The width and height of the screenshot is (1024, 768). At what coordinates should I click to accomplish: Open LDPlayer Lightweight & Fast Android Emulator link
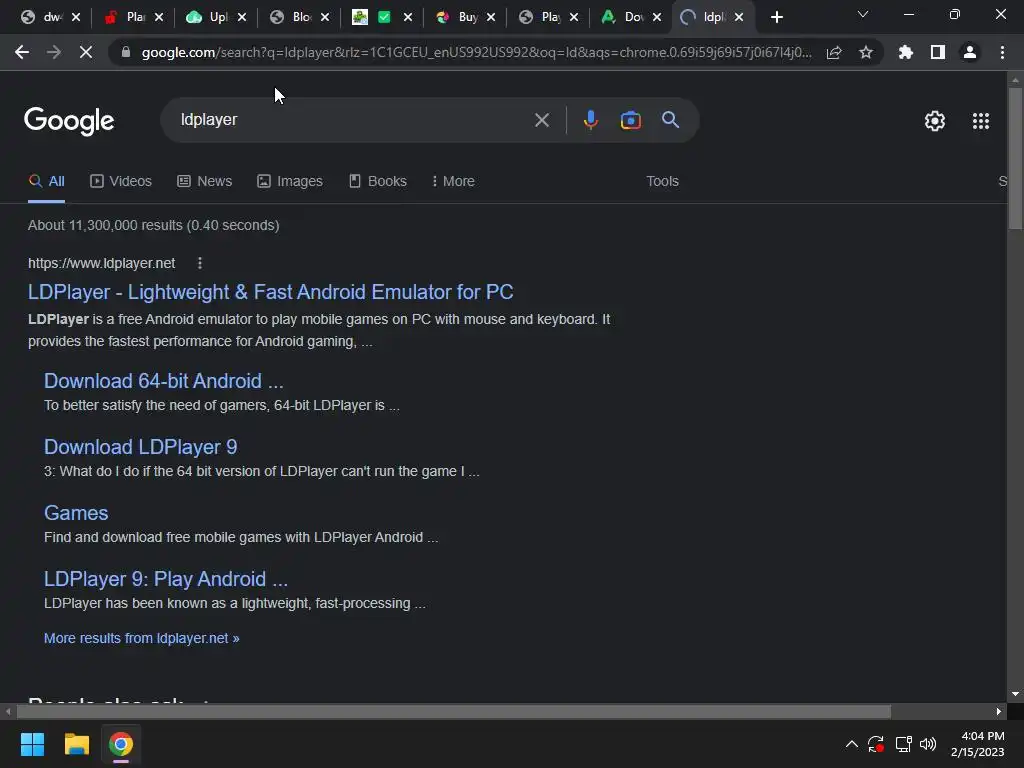click(270, 292)
